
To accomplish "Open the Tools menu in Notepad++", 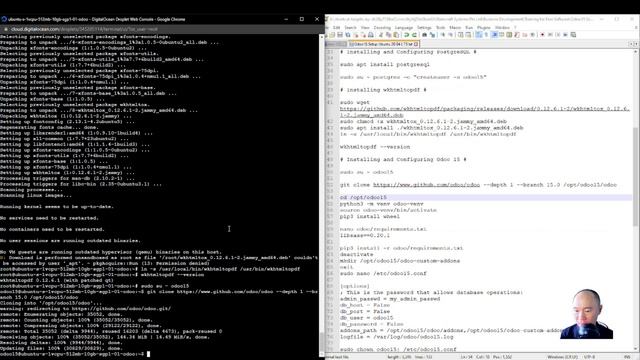I will tap(440, 27).
